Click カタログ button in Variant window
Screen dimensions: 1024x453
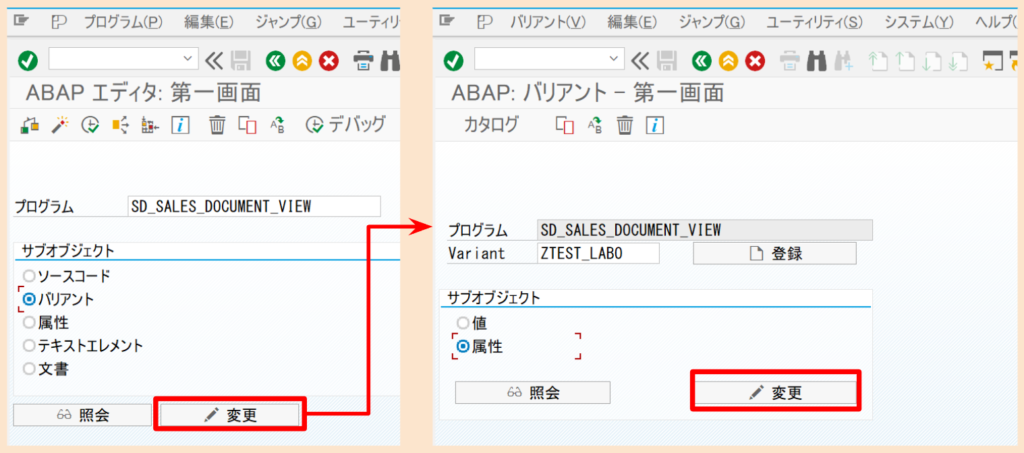[492, 124]
